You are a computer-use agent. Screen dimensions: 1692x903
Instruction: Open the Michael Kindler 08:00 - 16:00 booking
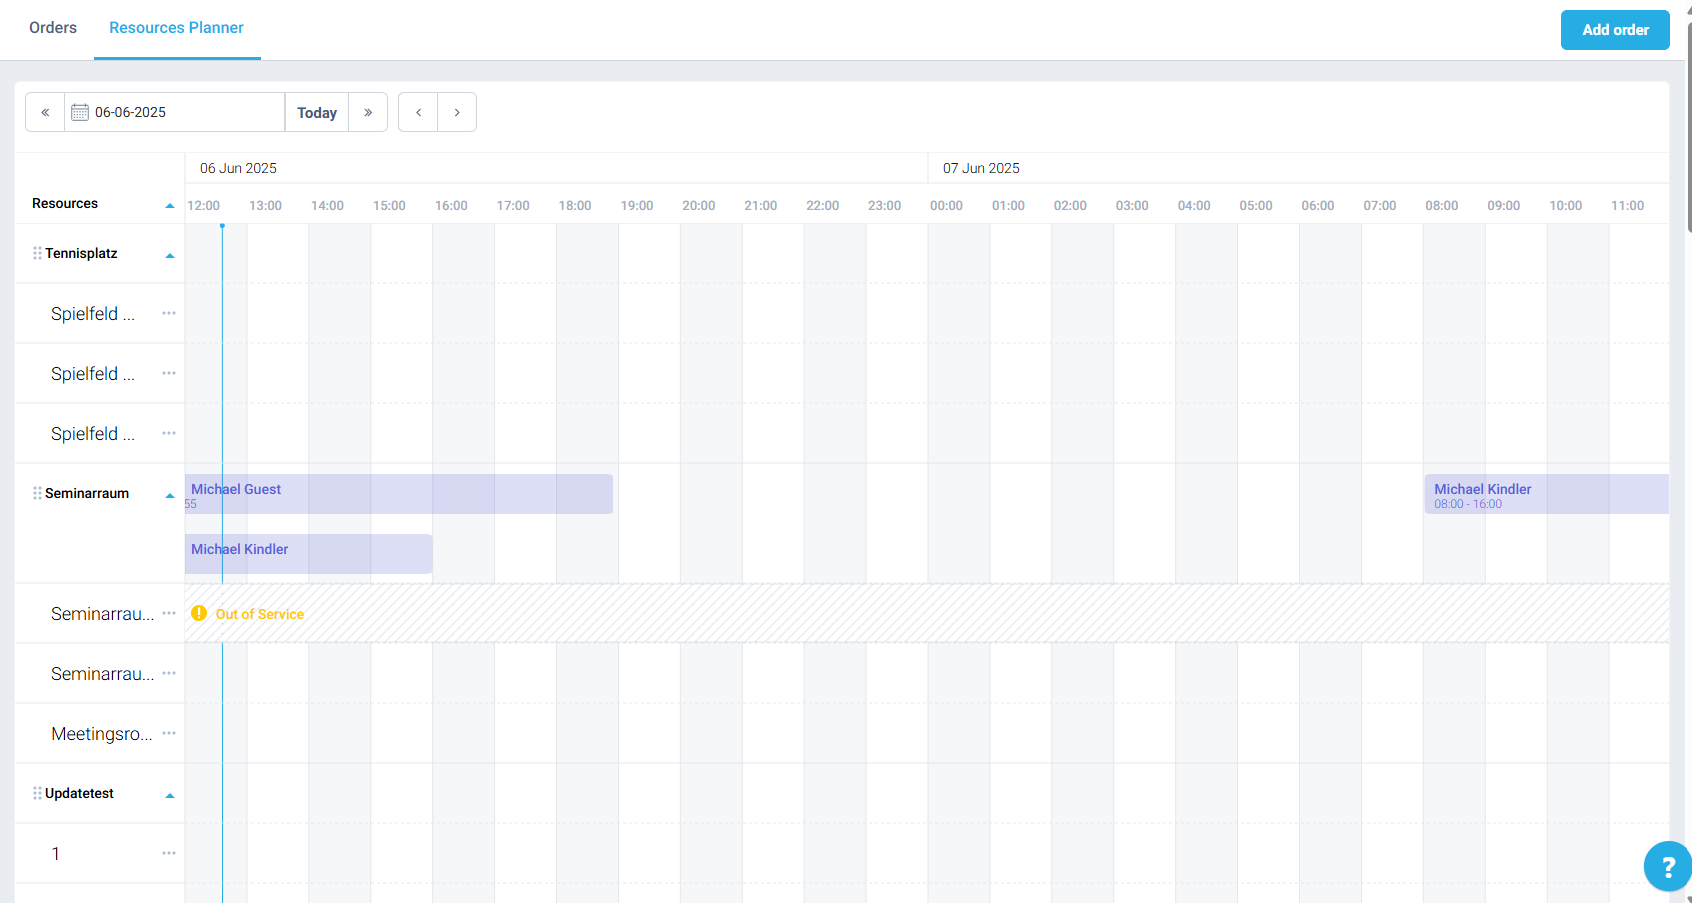tap(1547, 494)
